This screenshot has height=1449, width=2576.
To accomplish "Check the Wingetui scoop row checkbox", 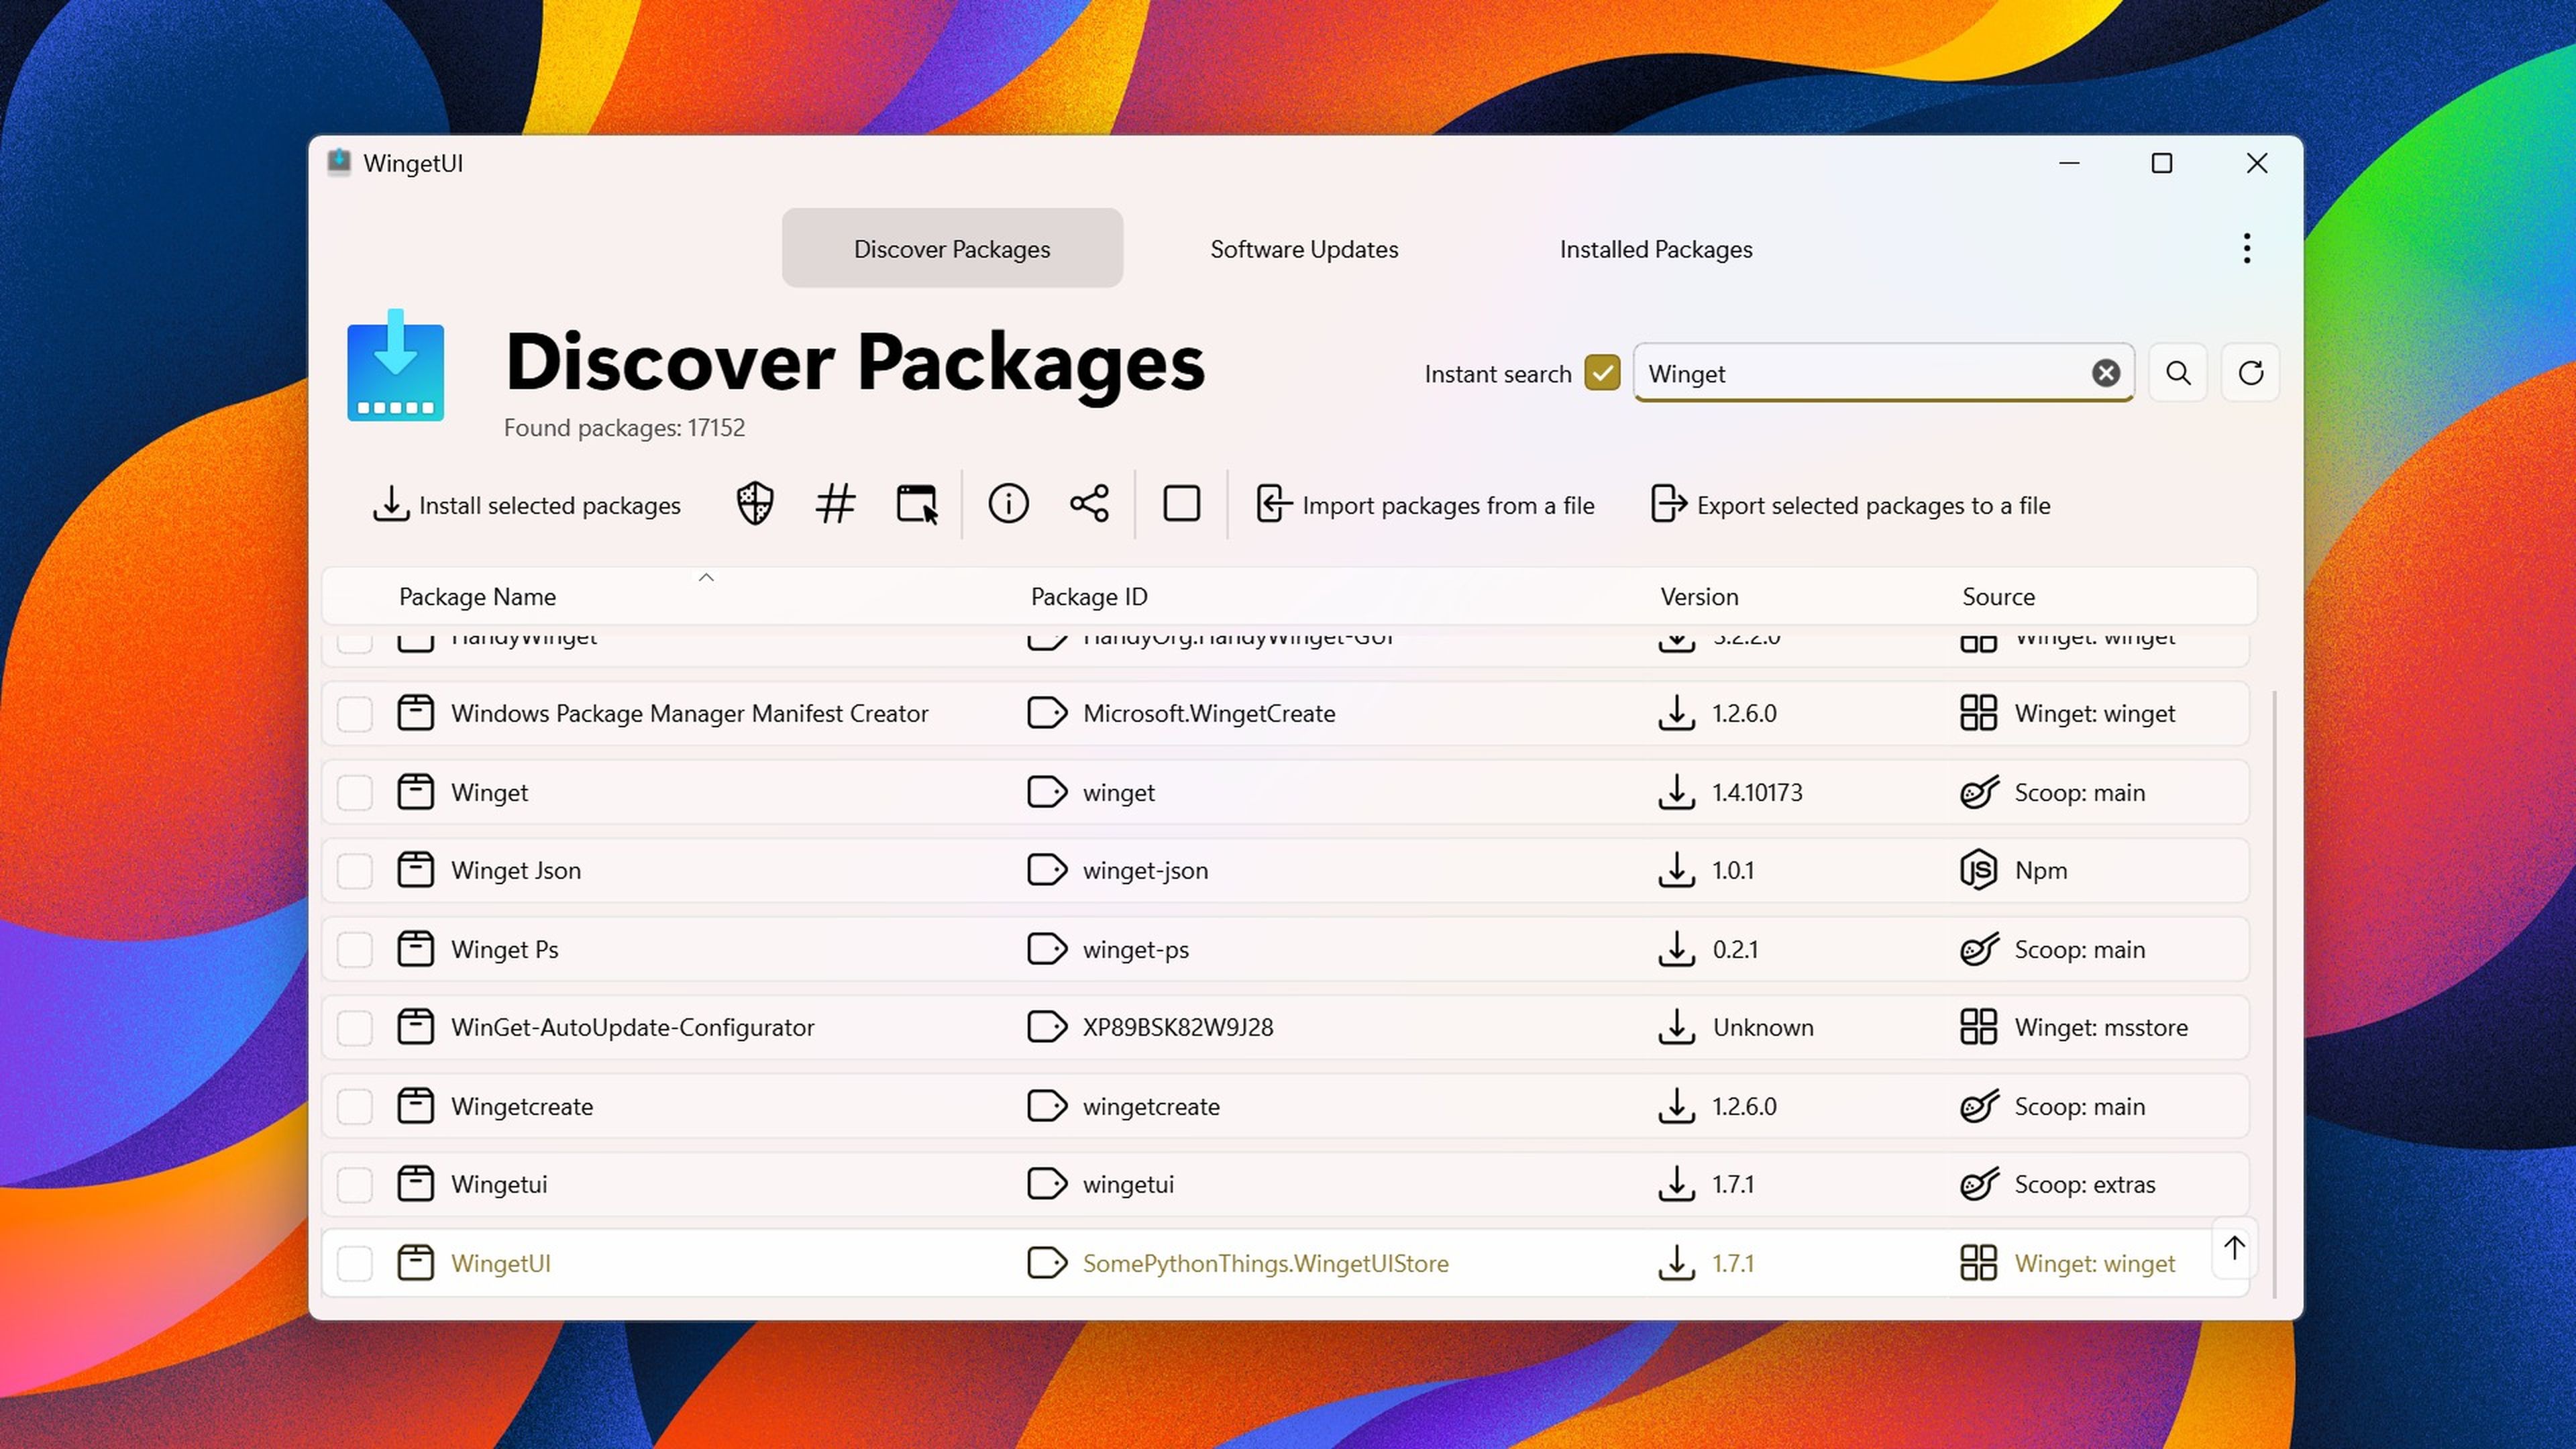I will tap(354, 1185).
